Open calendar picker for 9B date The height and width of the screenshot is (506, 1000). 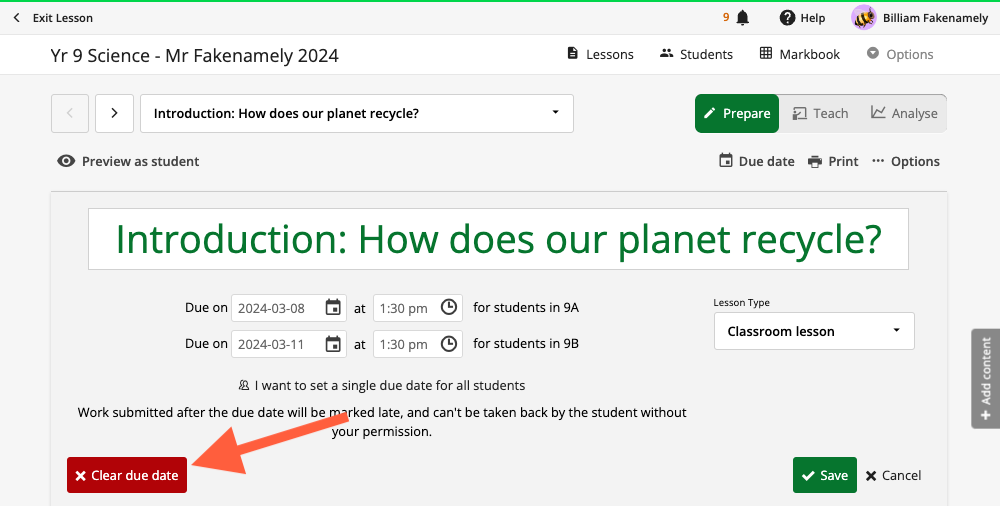333,344
